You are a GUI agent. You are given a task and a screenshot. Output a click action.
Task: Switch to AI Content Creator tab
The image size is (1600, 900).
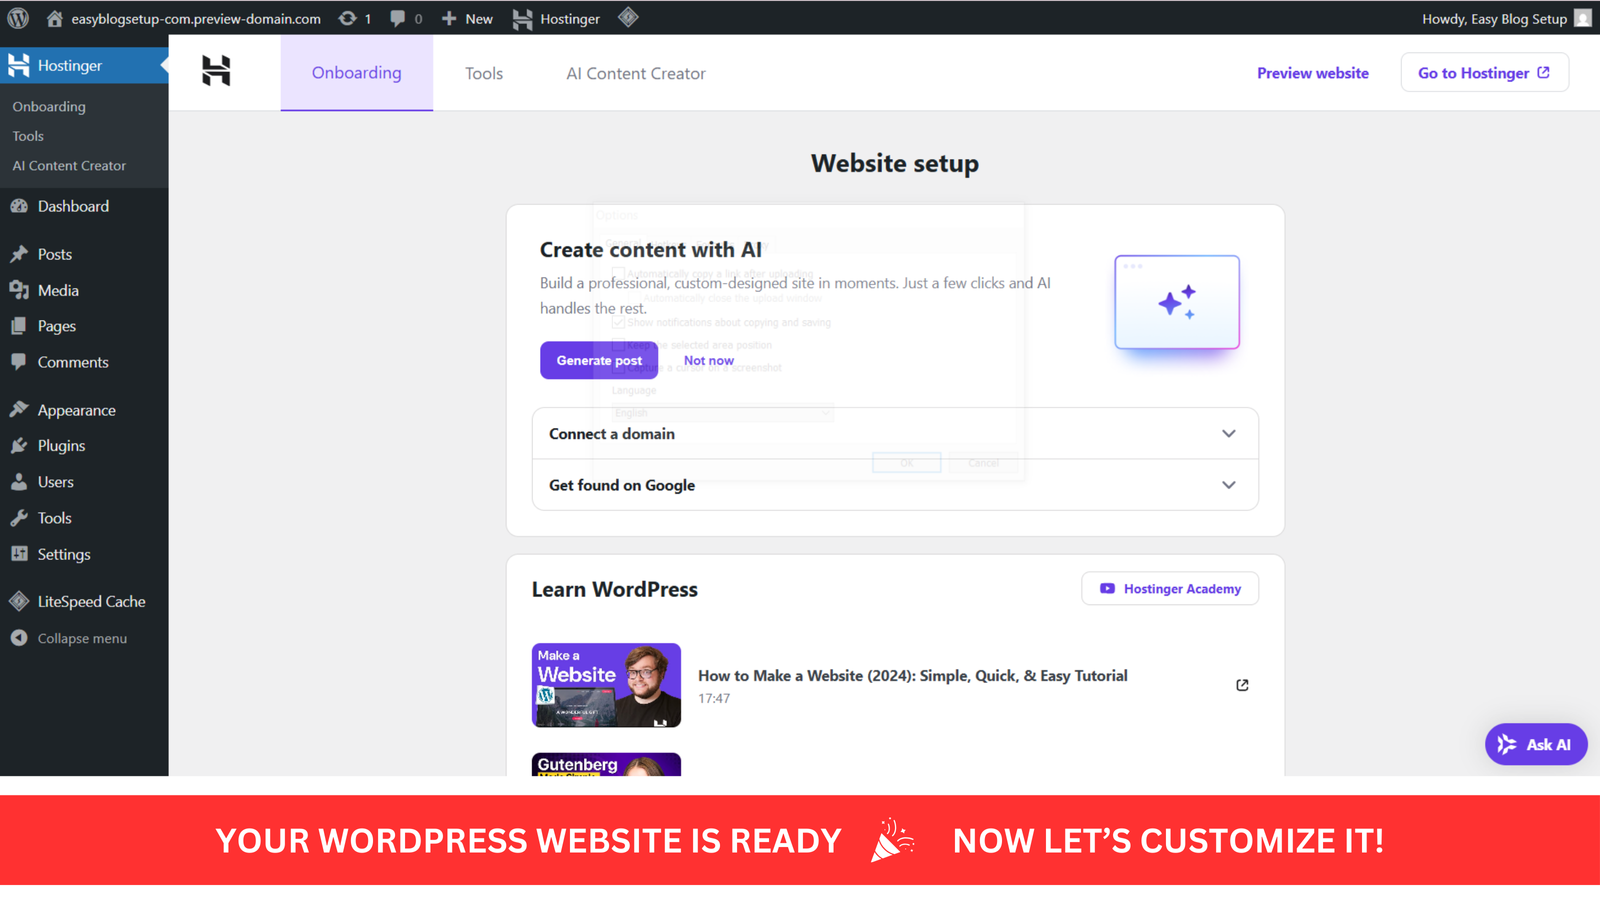pos(636,73)
